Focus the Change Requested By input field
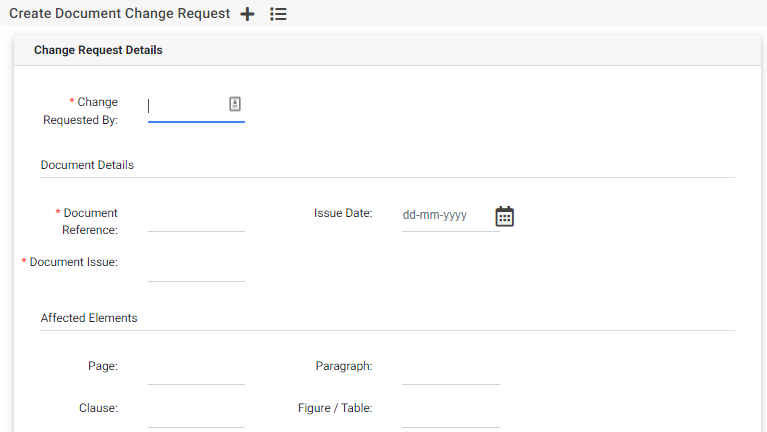Viewport: 767px width, 432px height. pyautogui.click(x=187, y=106)
